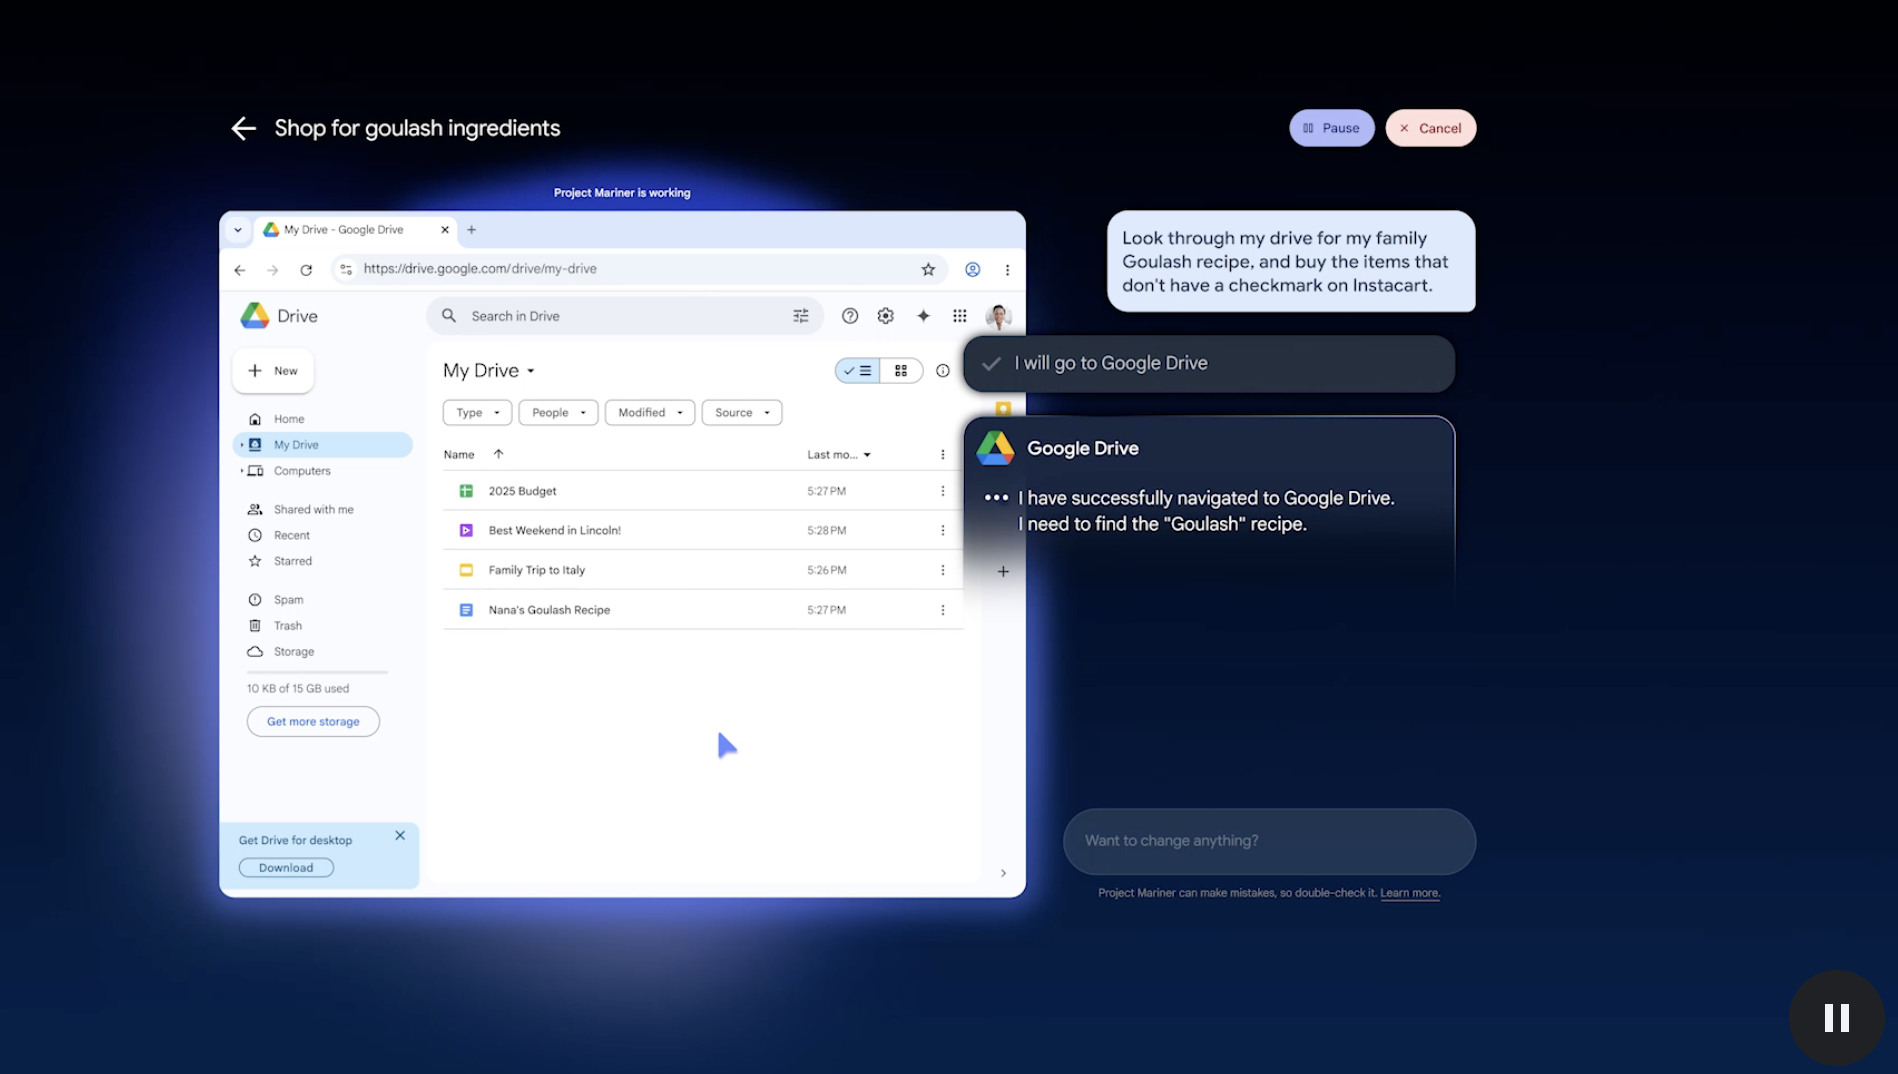Cancel the Project Mariner task
1898x1074 pixels.
click(x=1430, y=128)
